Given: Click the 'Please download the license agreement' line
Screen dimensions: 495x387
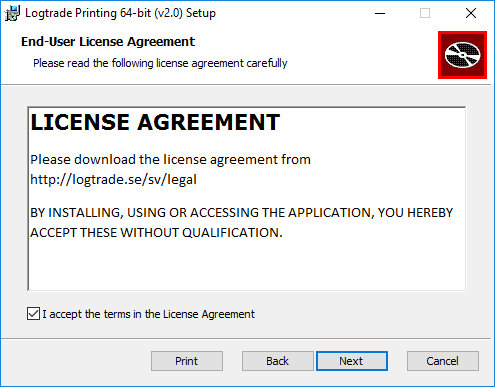Looking at the screenshot, I should (170, 160).
